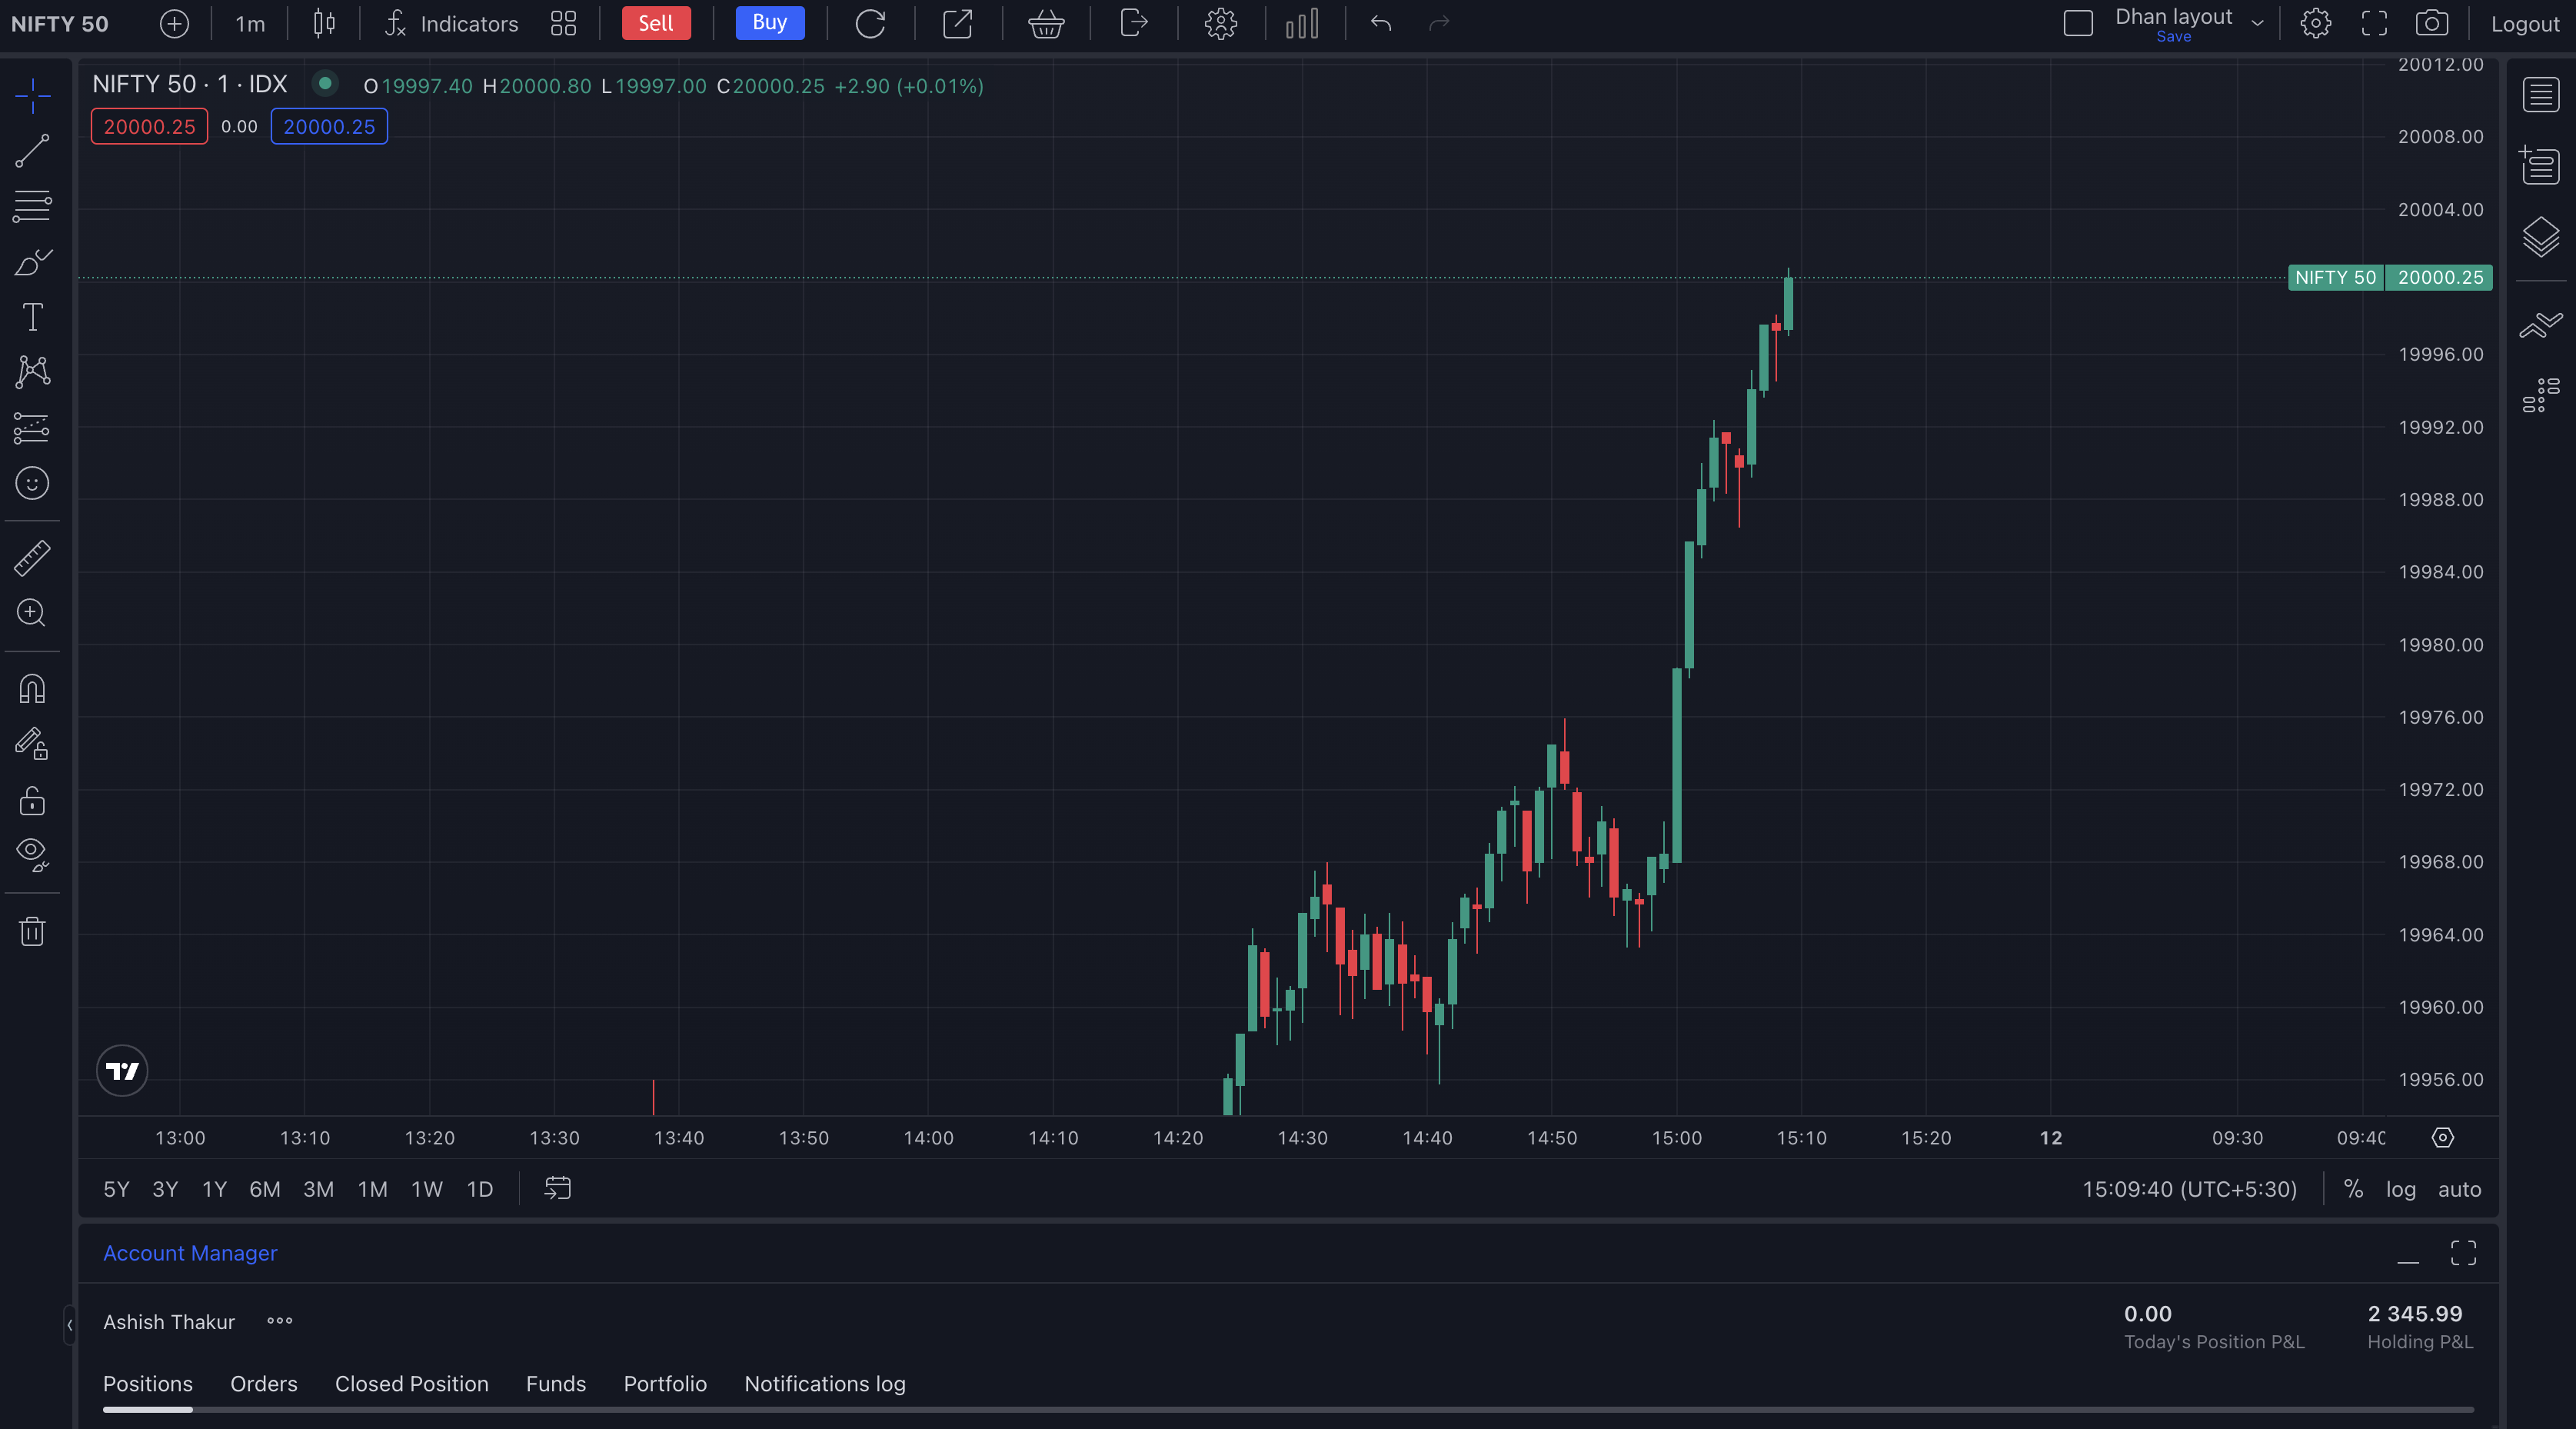Click the refresh chart icon

(870, 24)
